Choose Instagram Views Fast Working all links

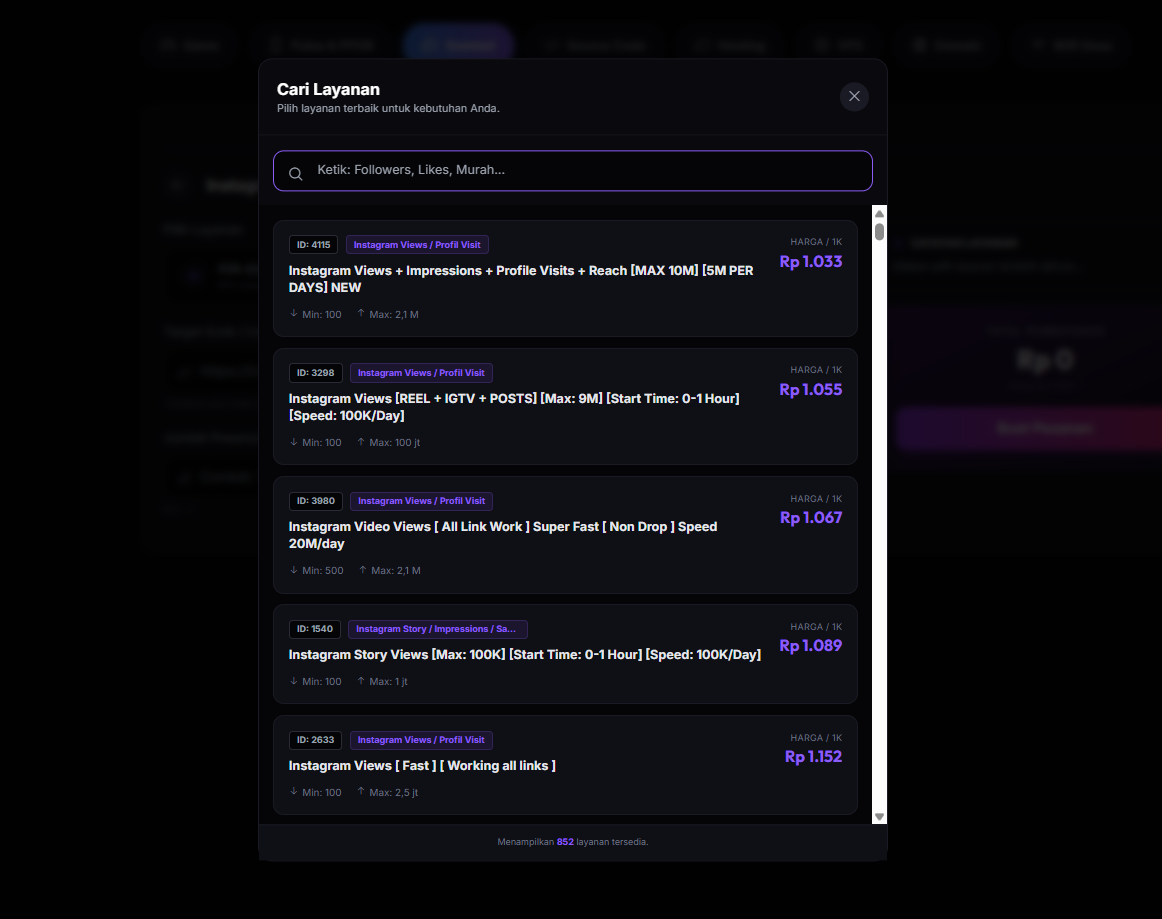[422, 766]
